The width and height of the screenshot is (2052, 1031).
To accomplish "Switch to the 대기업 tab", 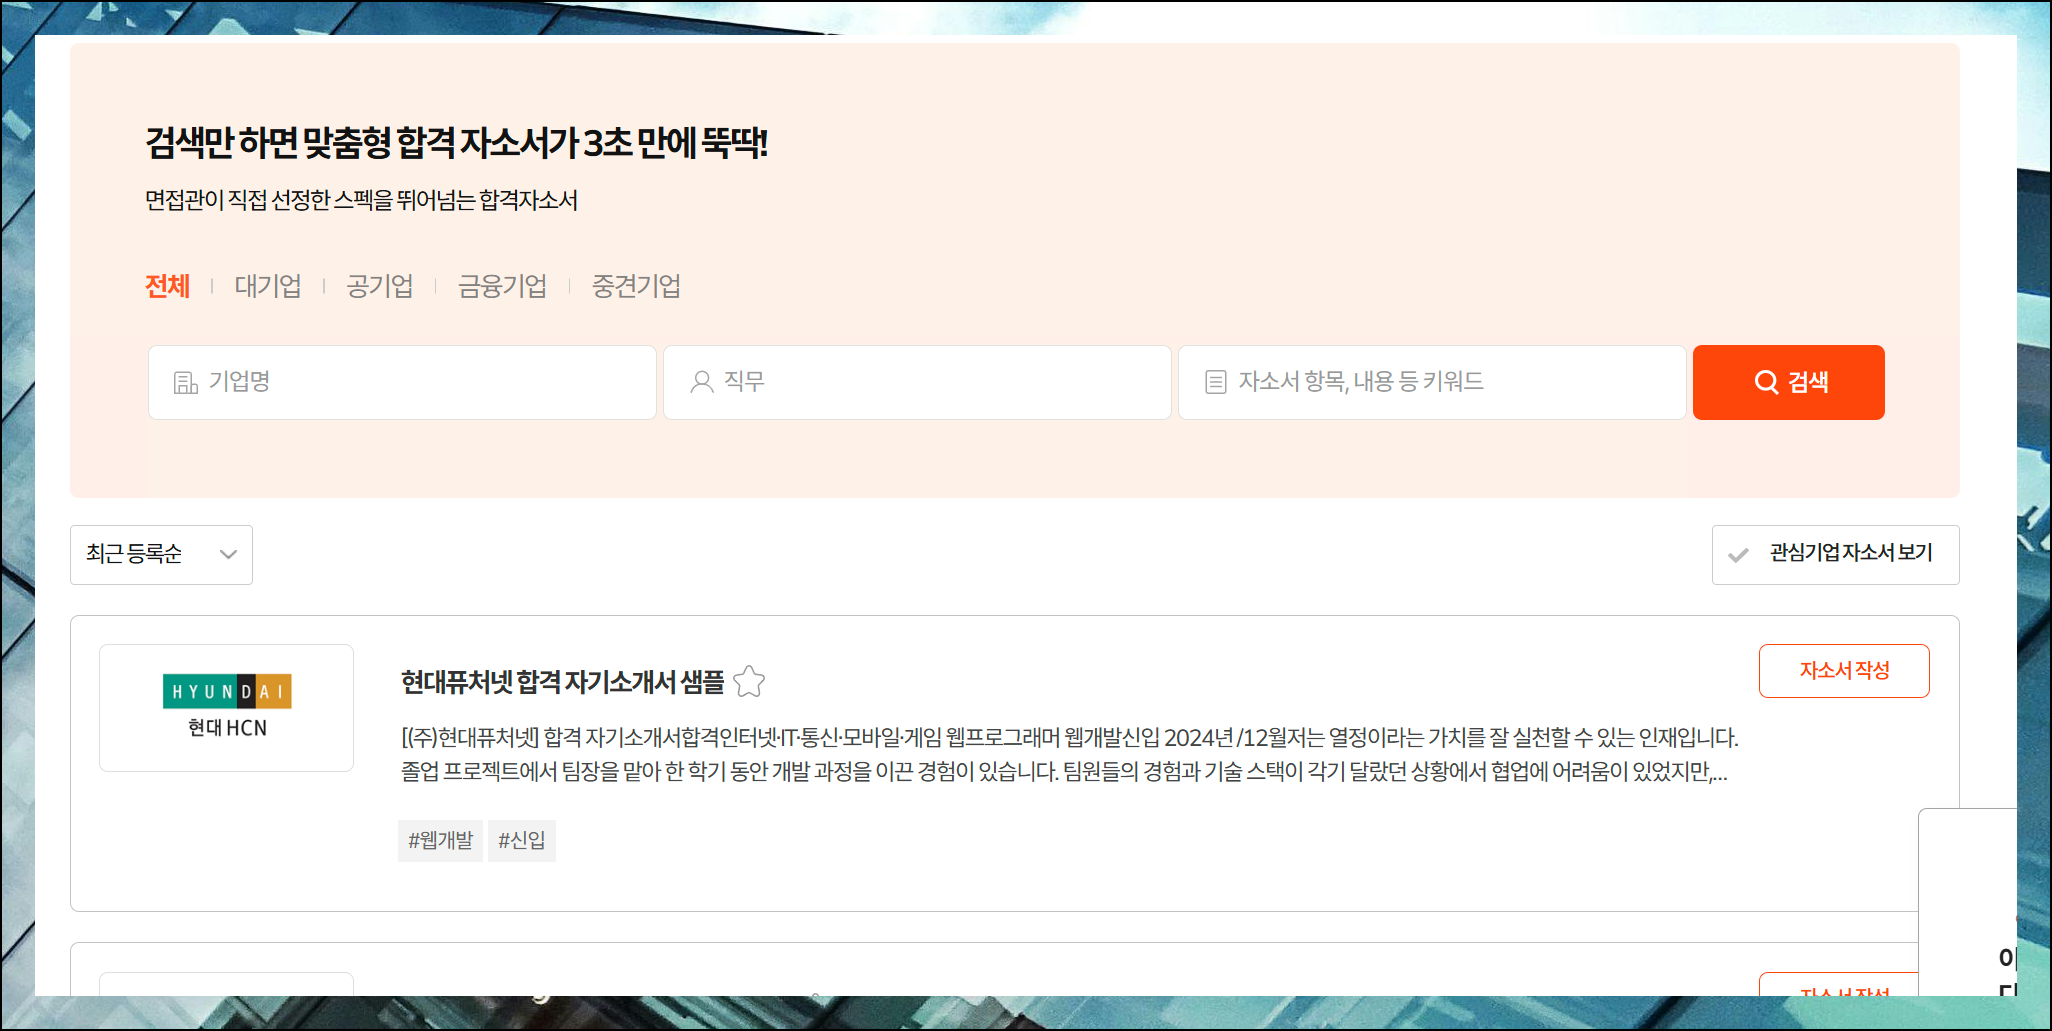I will point(268,286).
